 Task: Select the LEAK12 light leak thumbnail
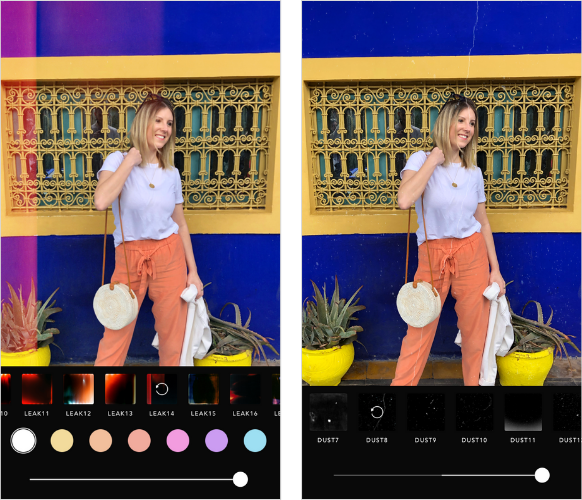coord(78,389)
